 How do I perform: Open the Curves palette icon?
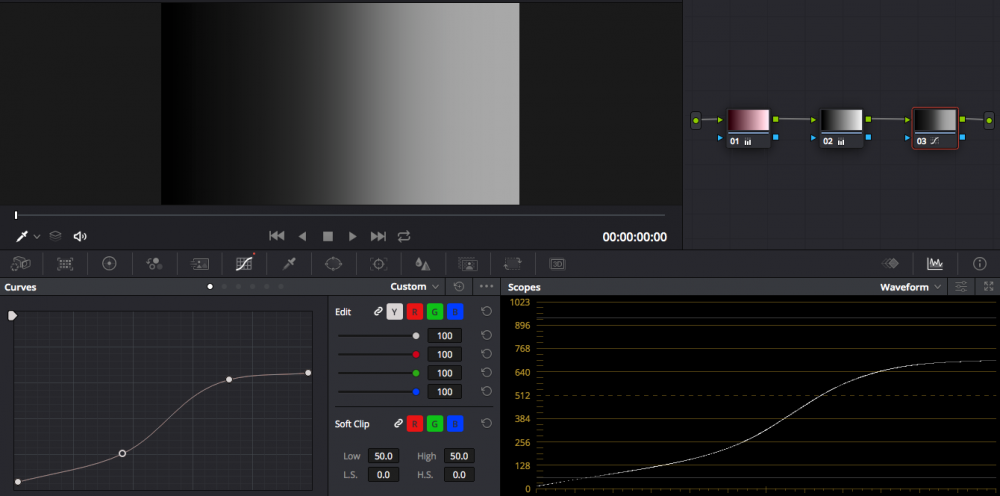244,264
